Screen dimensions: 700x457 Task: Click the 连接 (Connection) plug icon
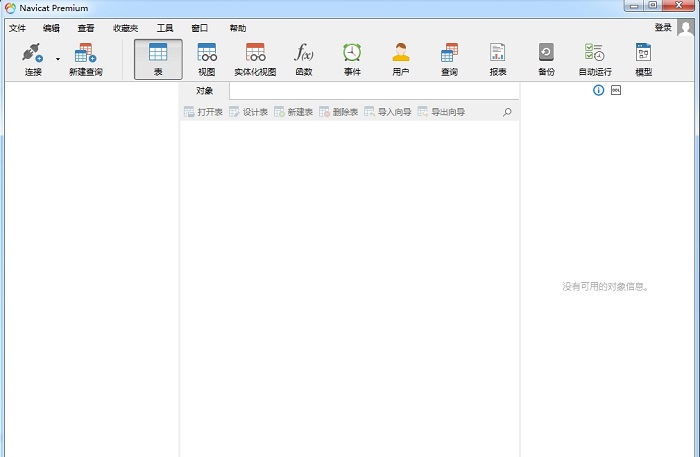coord(32,54)
